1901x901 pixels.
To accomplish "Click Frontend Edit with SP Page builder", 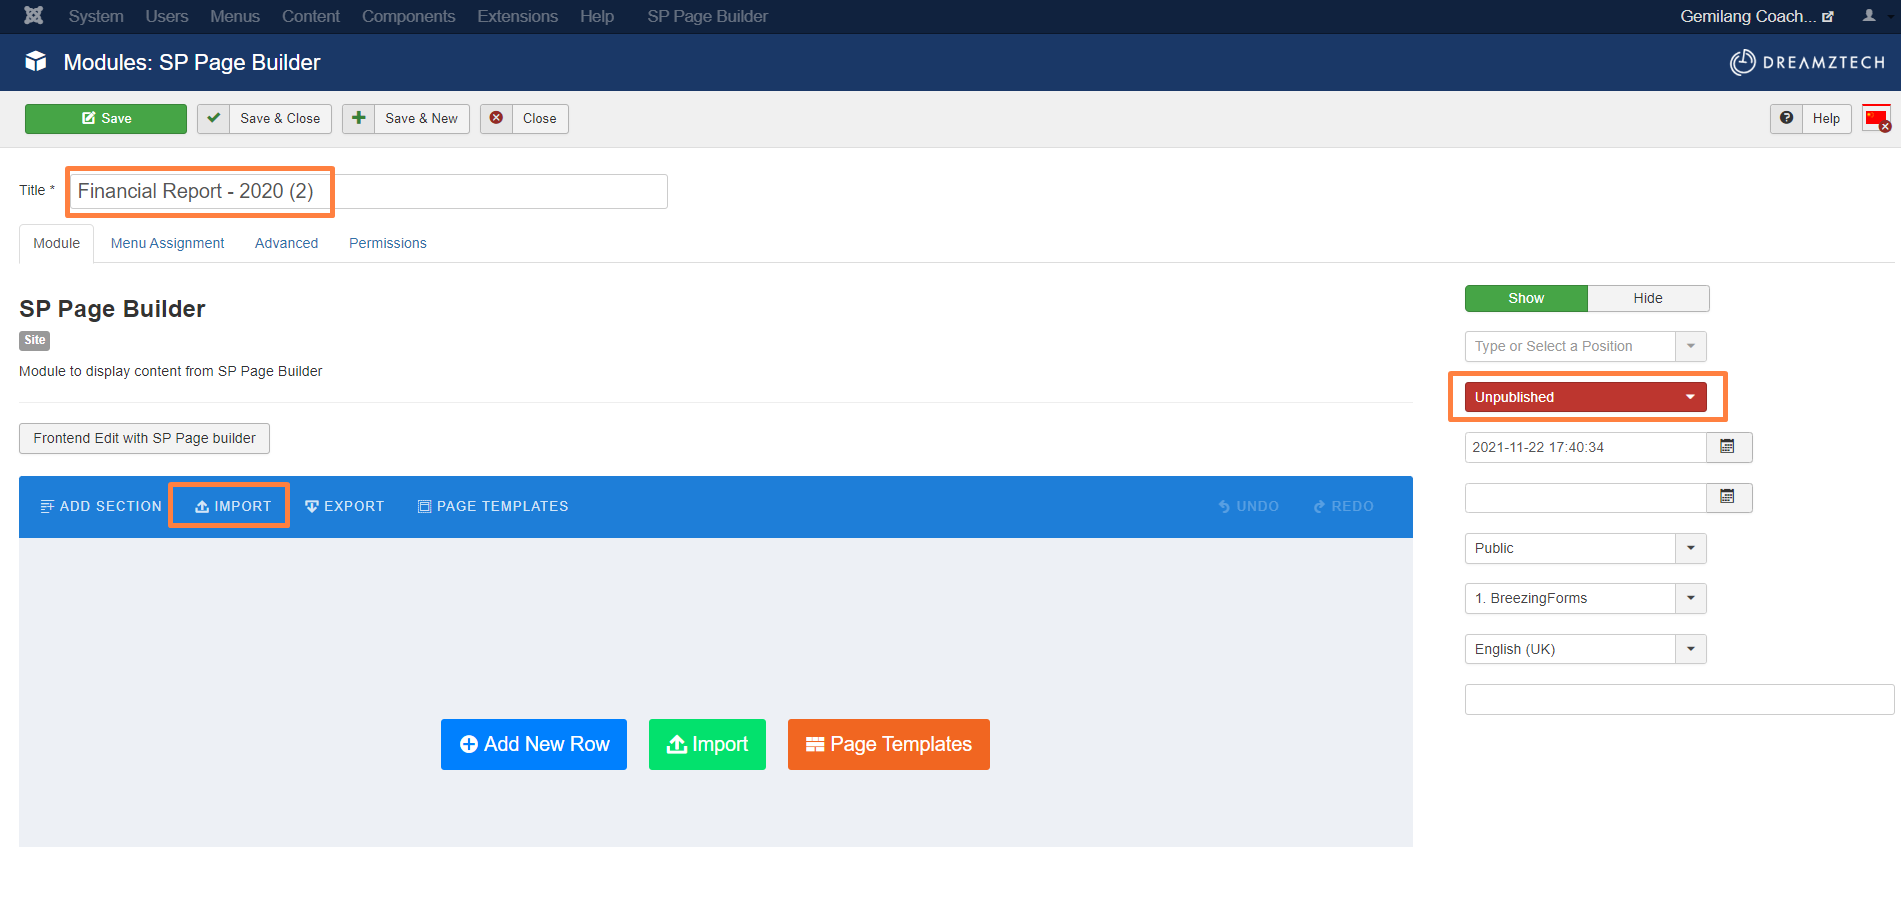I will click(x=144, y=438).
